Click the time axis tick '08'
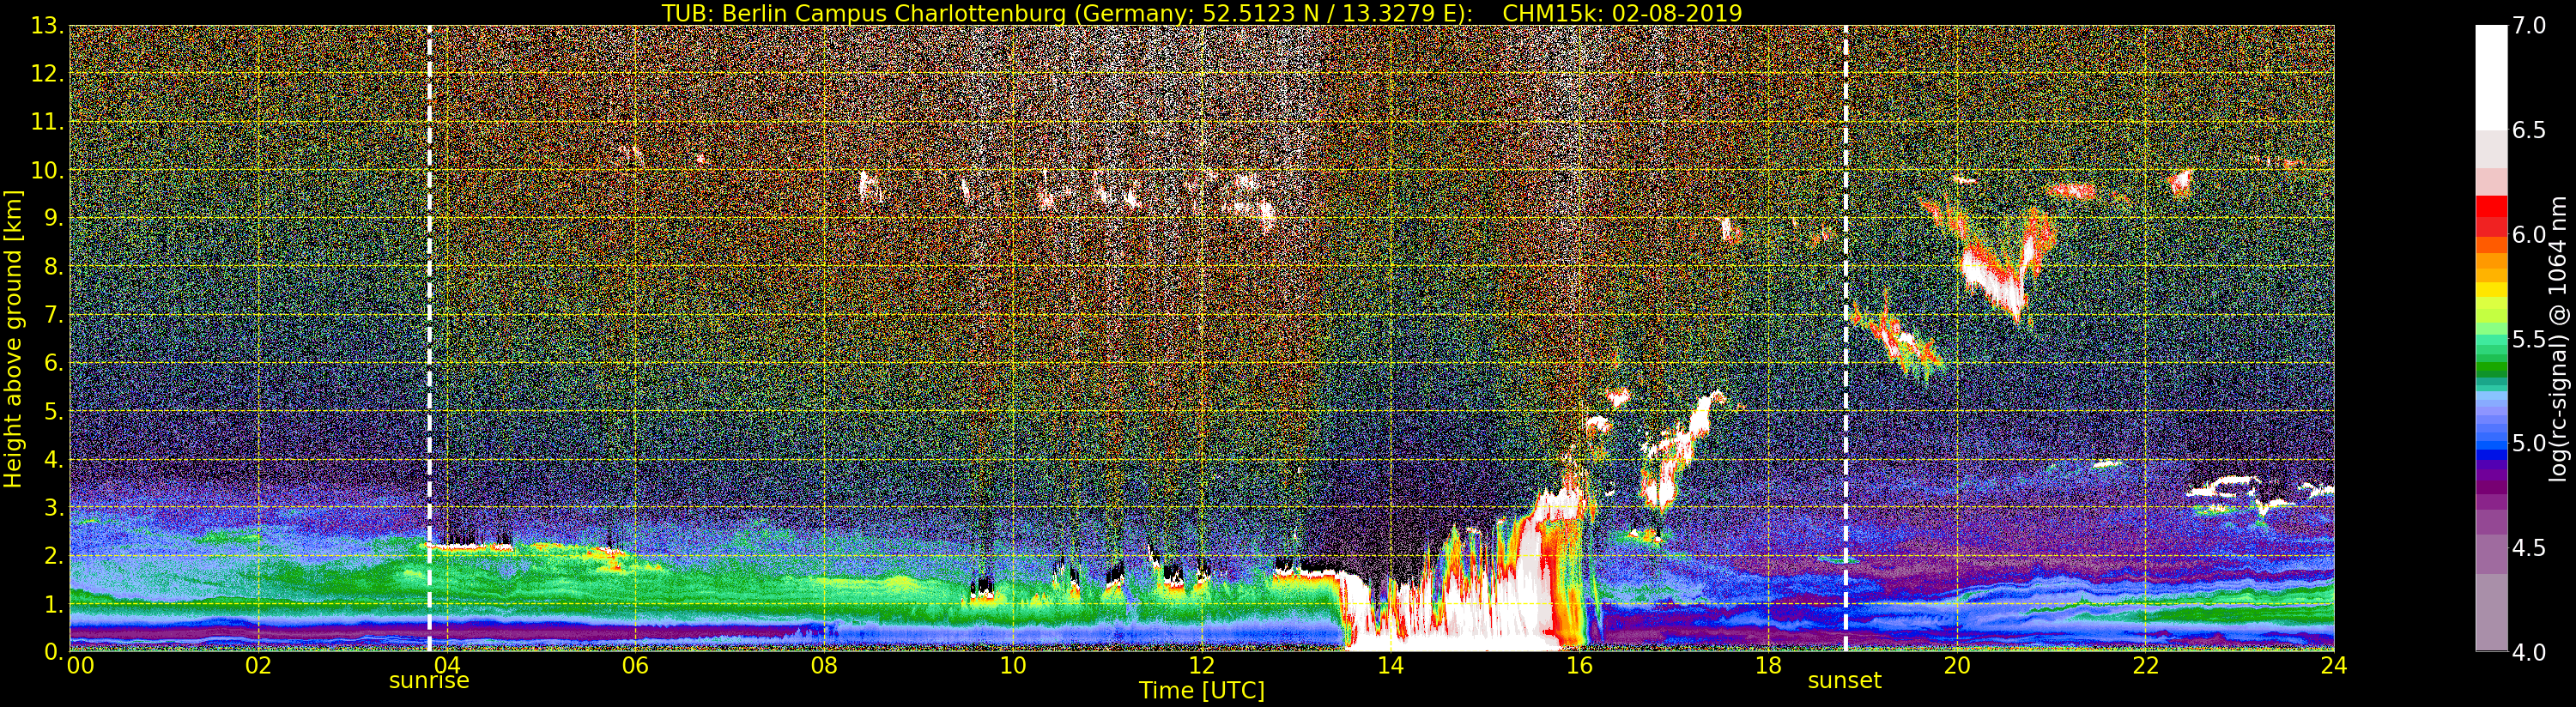Viewport: 2576px width, 707px height. [x=824, y=666]
